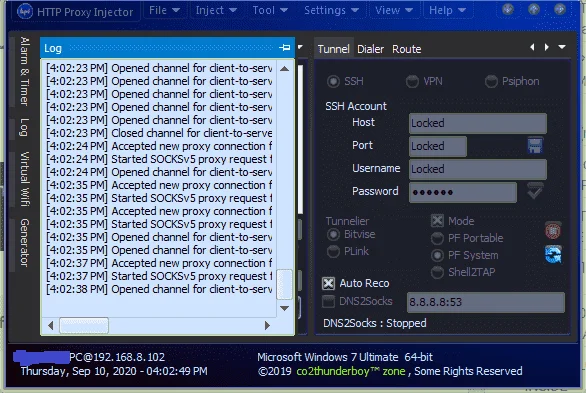Select the SSH radio button
The height and width of the screenshot is (393, 586).
tap(333, 81)
